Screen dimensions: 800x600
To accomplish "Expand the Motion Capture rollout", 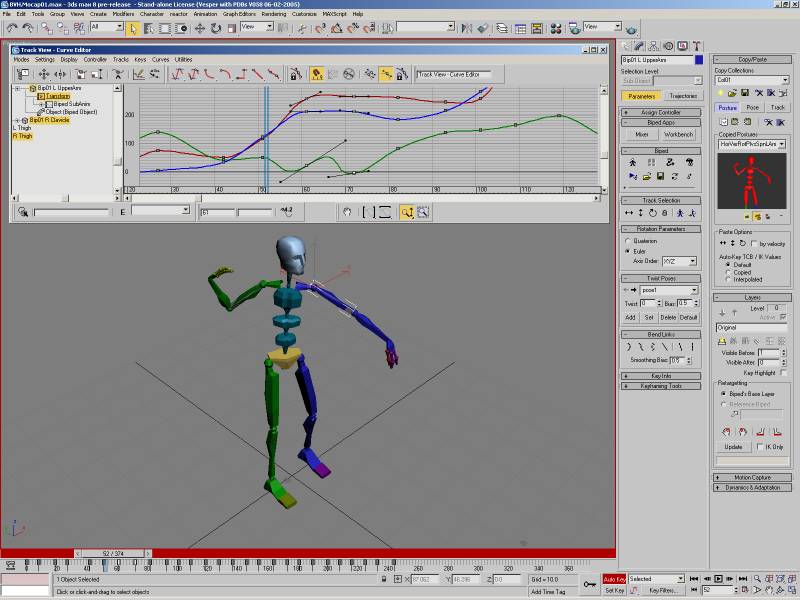I will (x=752, y=477).
